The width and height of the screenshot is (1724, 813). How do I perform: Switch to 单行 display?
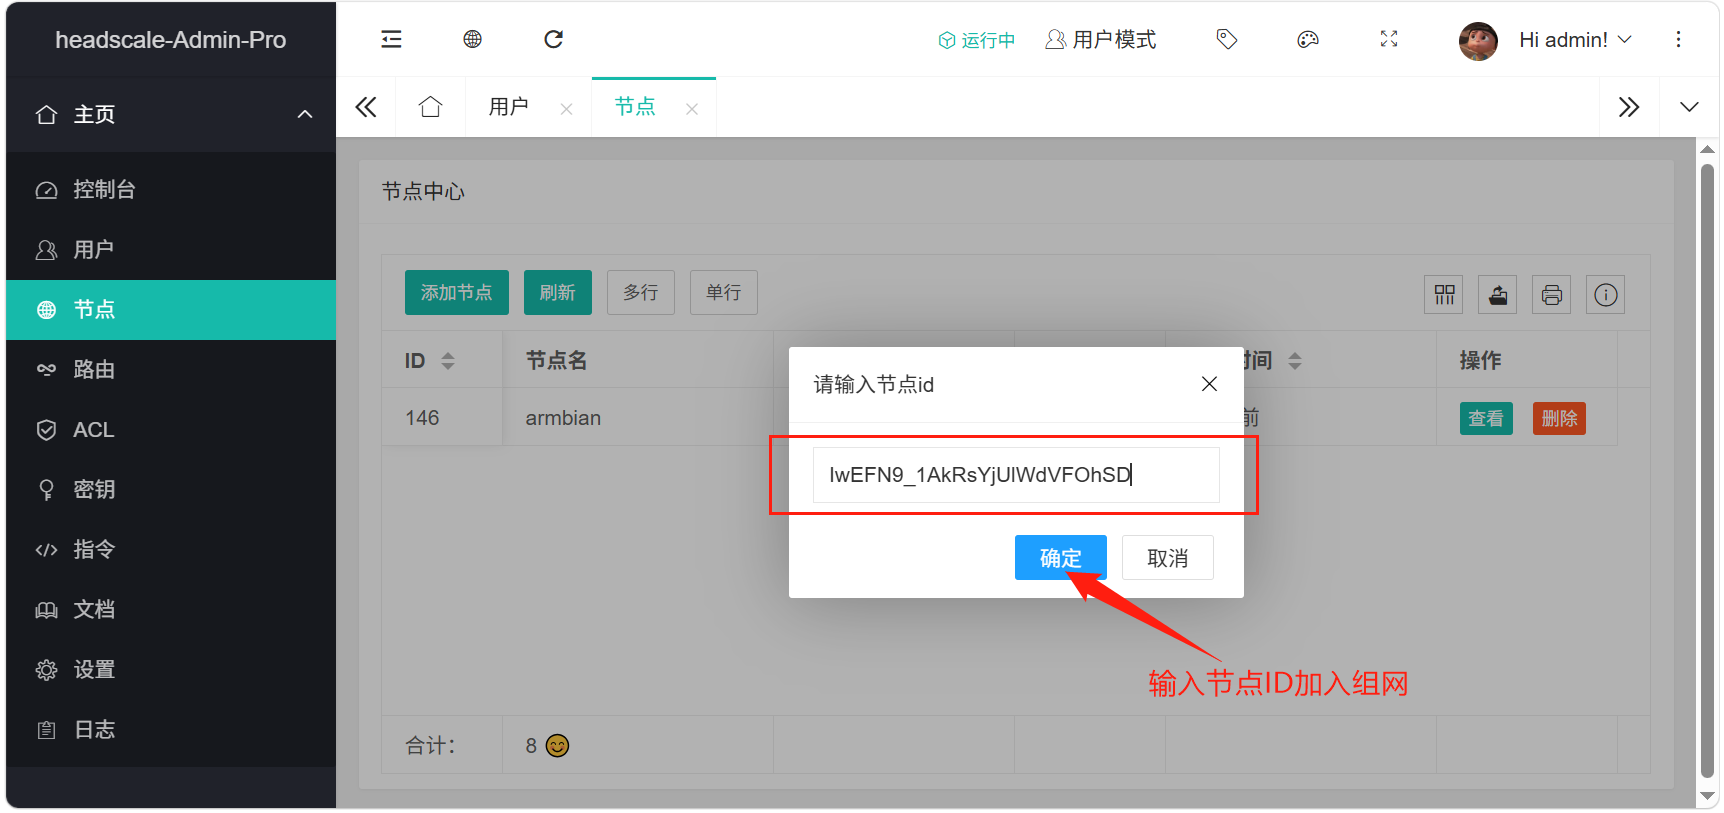724,293
